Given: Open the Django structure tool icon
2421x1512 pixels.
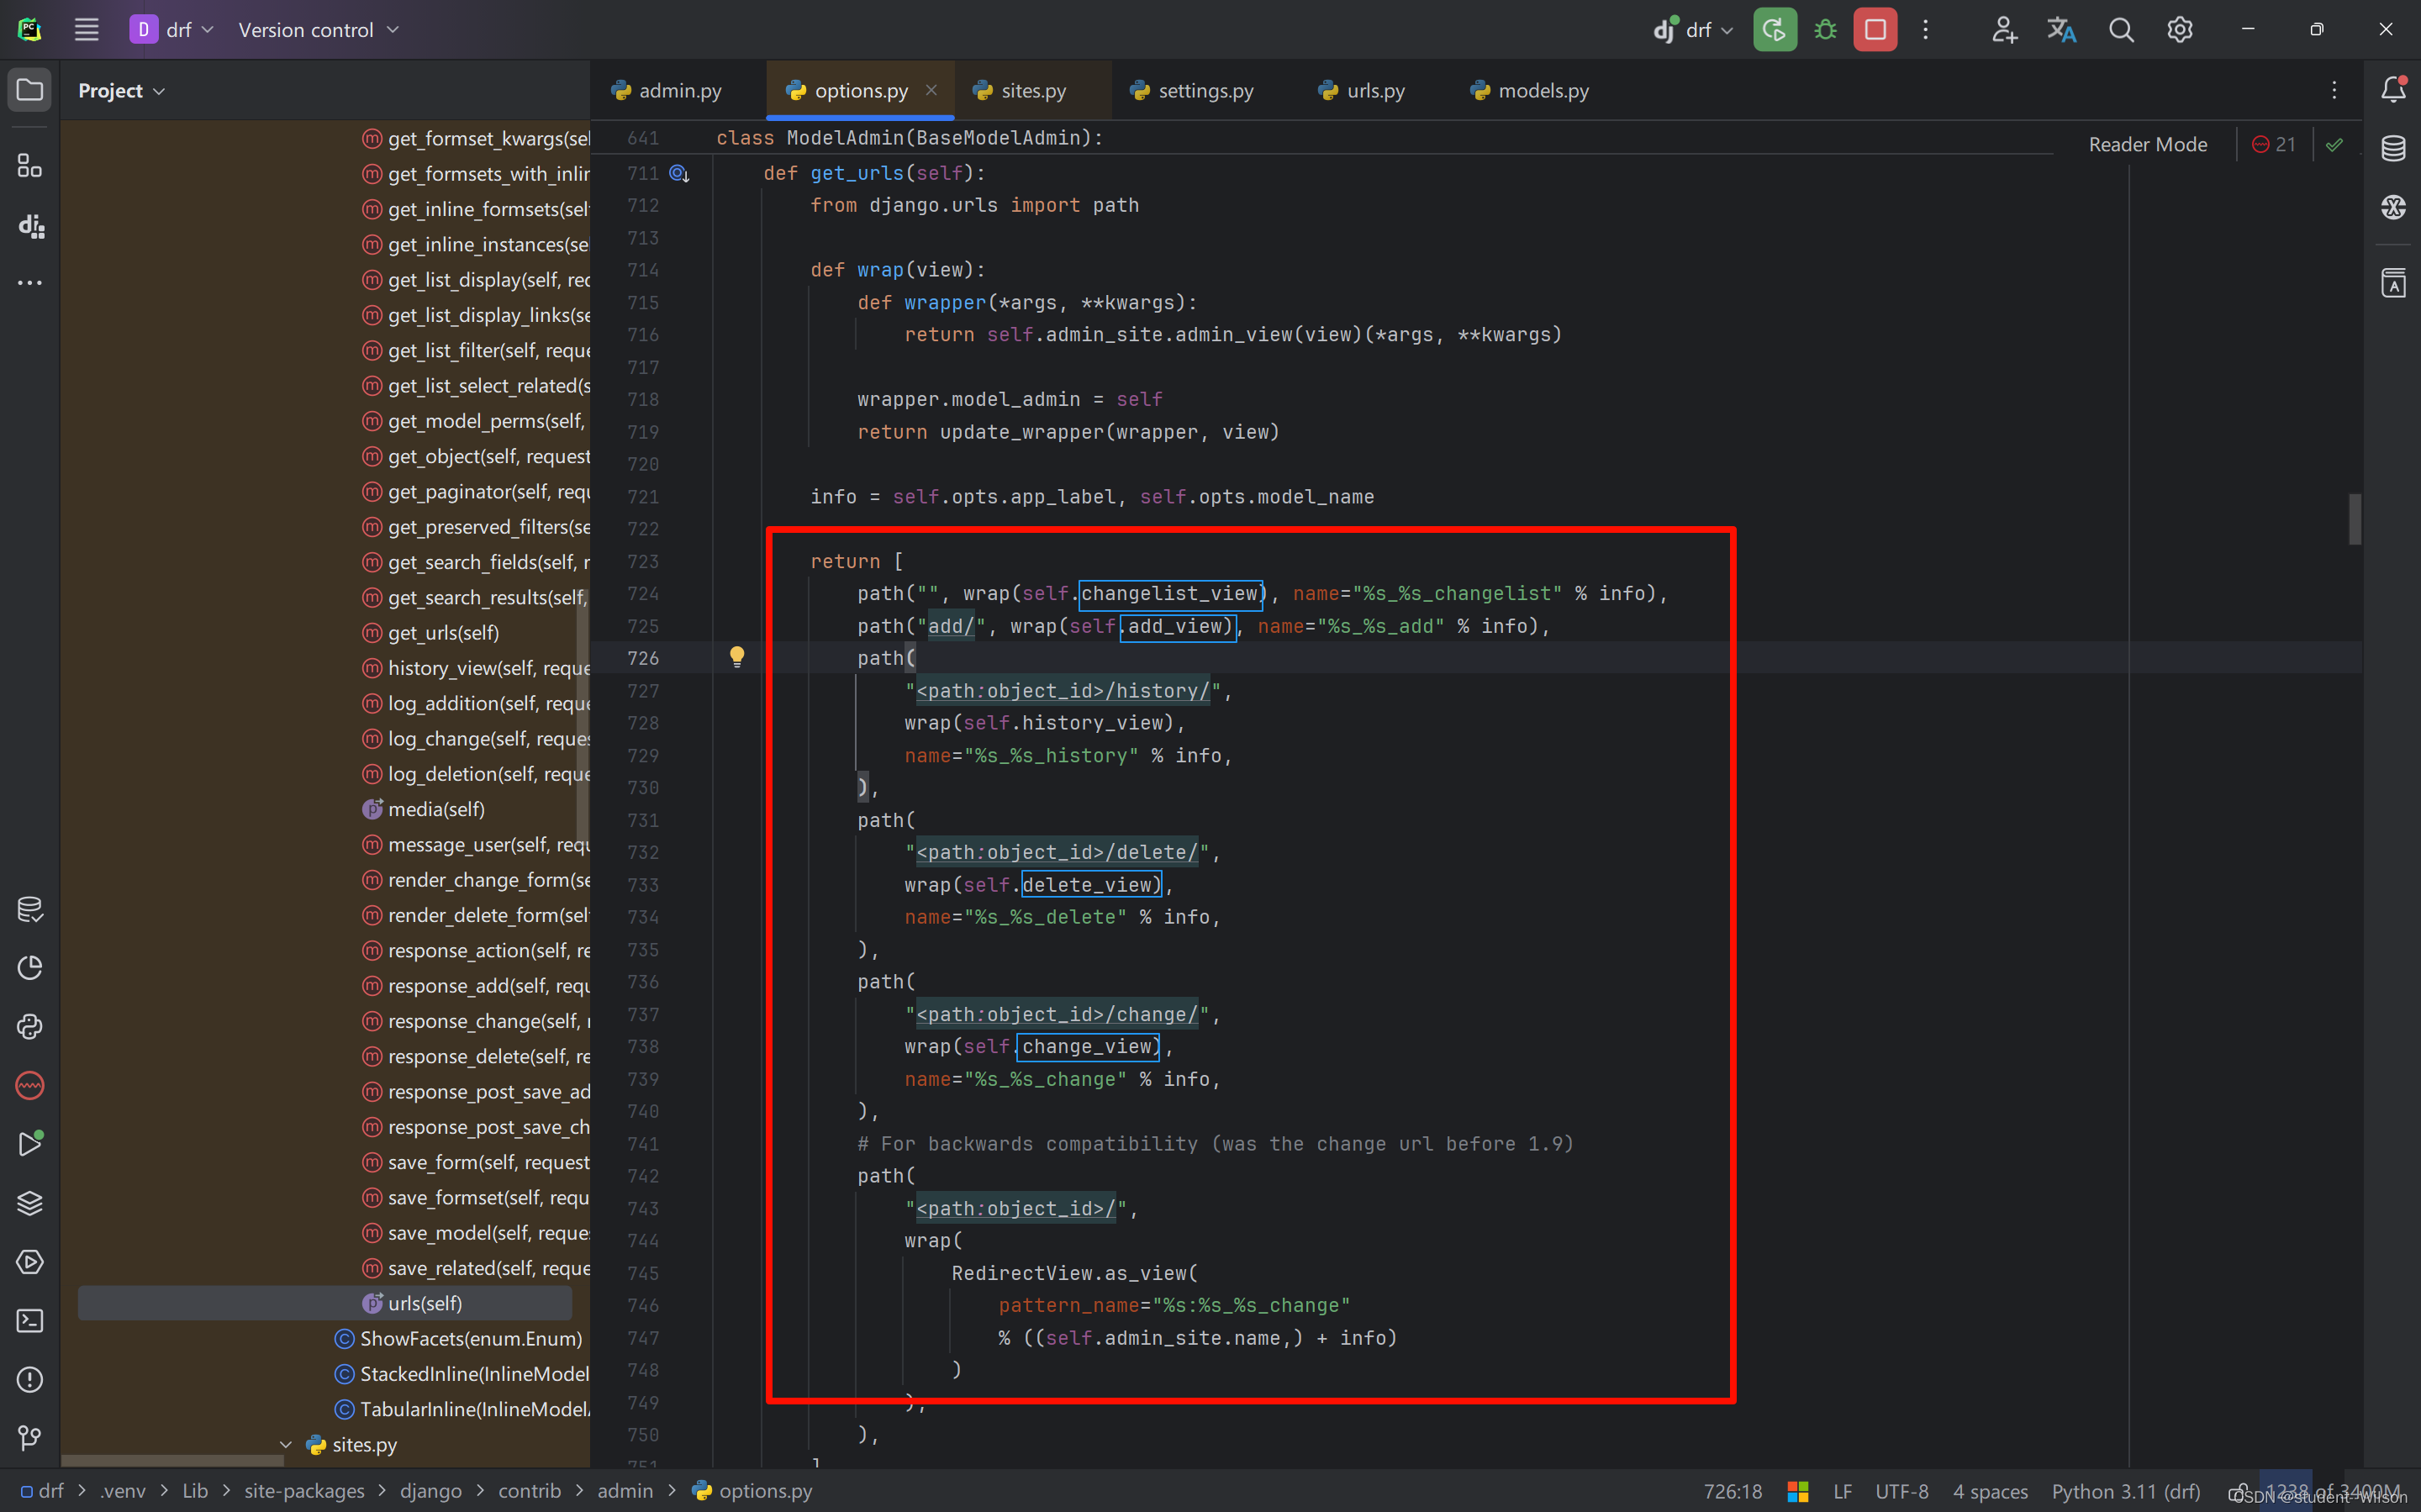Looking at the screenshot, I should coord(30,225).
